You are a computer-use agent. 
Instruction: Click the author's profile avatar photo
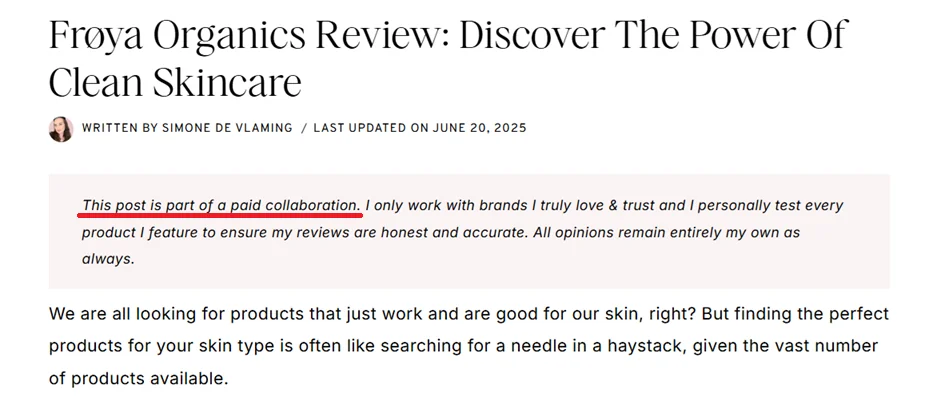tap(61, 129)
